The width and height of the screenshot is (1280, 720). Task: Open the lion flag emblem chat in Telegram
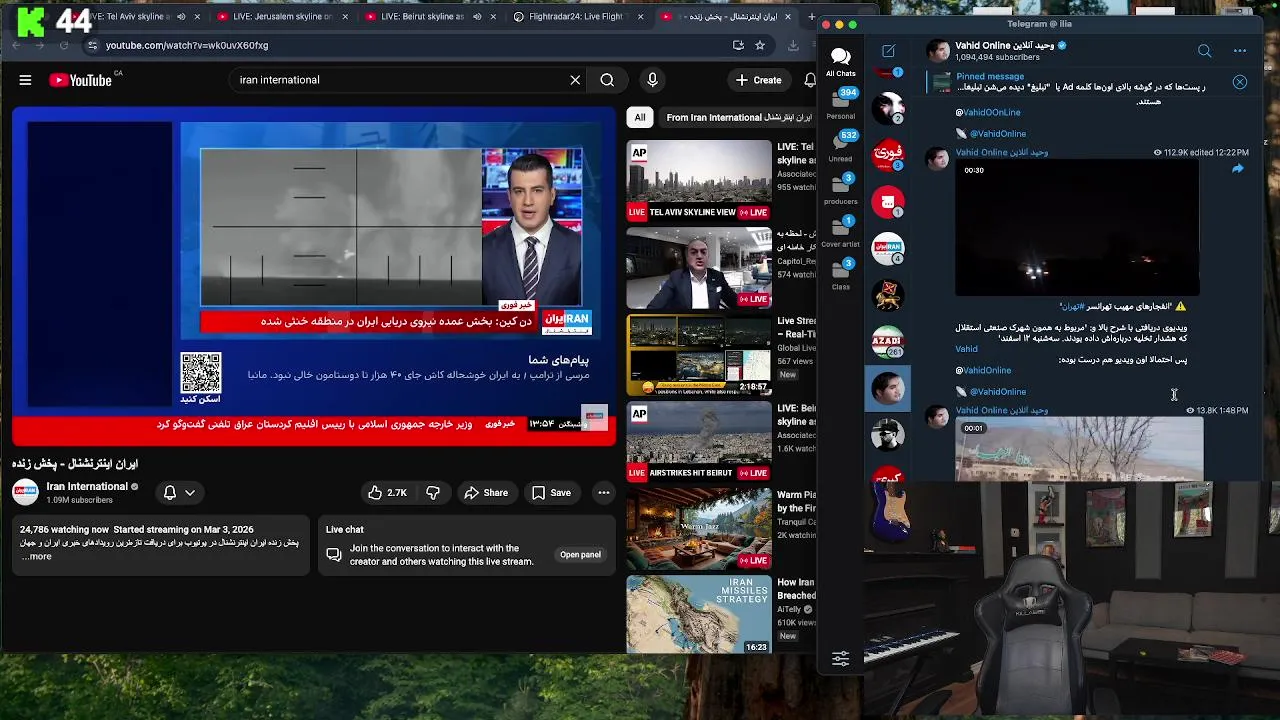tap(888, 296)
